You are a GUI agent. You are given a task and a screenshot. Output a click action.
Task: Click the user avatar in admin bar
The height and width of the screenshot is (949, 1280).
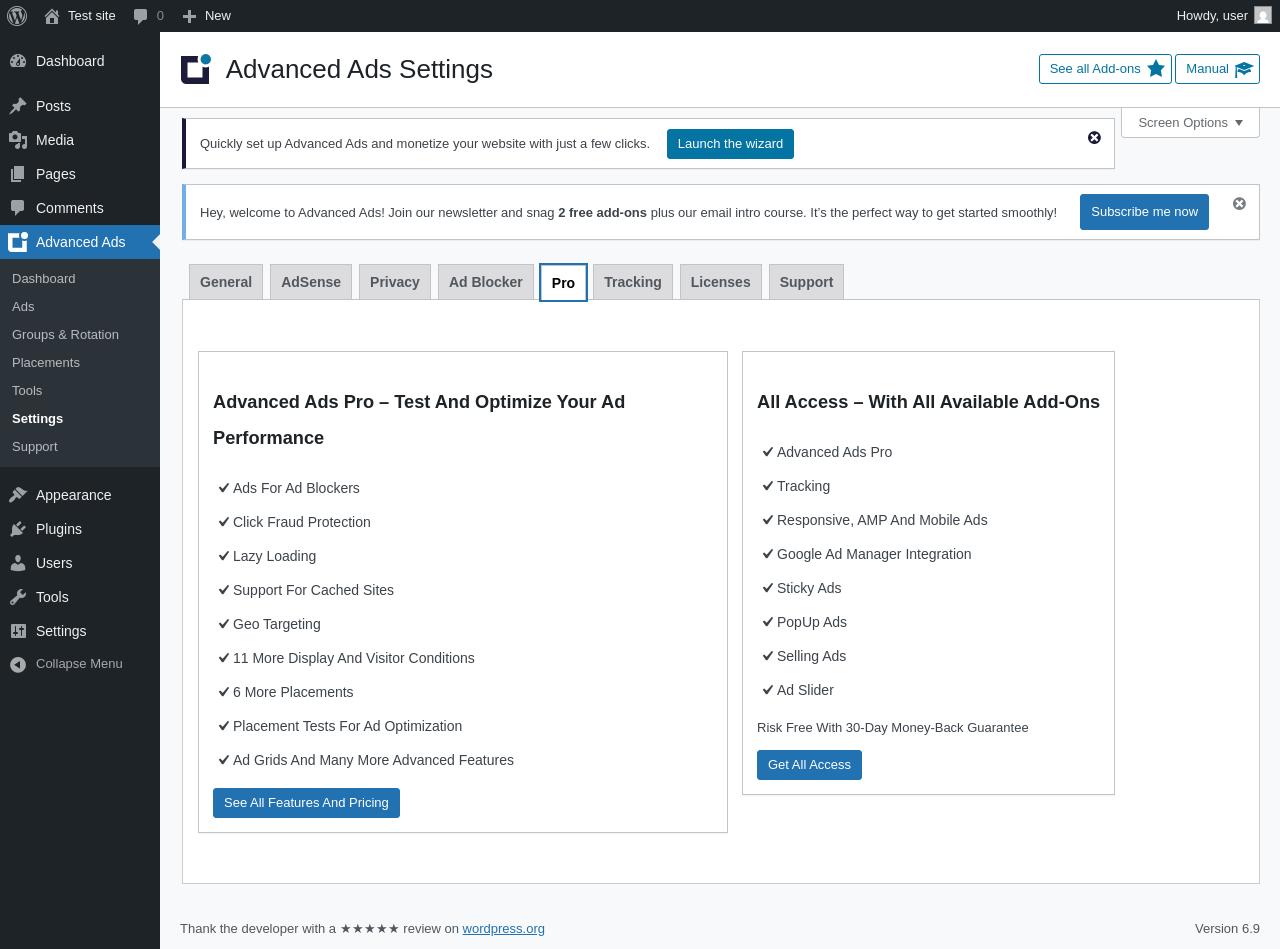[x=1263, y=16]
